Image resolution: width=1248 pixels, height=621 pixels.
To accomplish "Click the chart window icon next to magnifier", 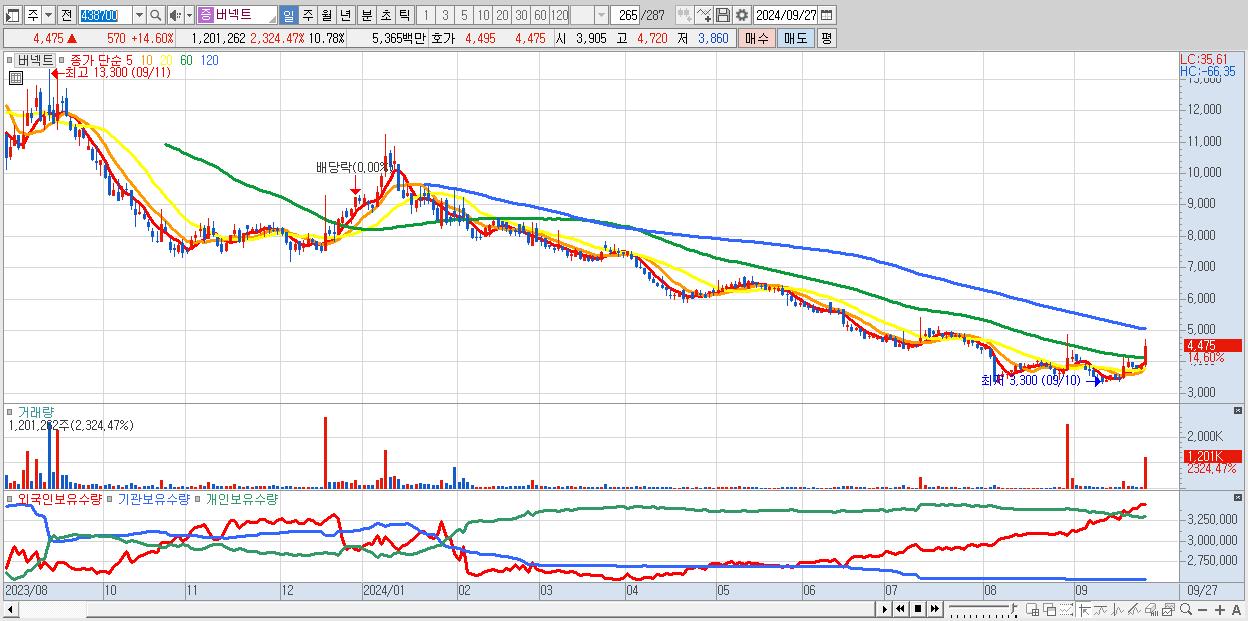I will click(x=1168, y=609).
